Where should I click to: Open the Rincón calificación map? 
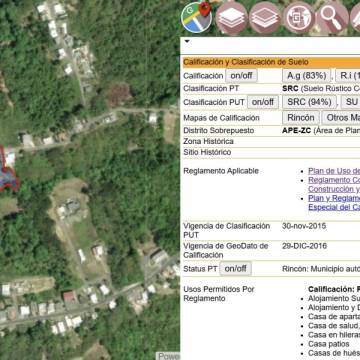301,118
